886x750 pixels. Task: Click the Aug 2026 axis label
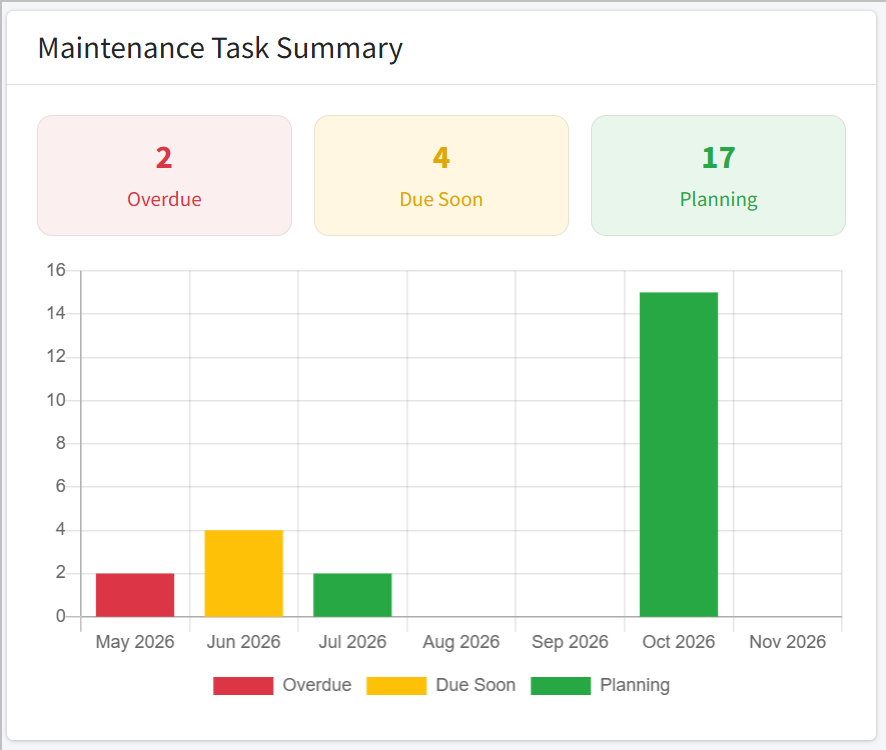461,642
